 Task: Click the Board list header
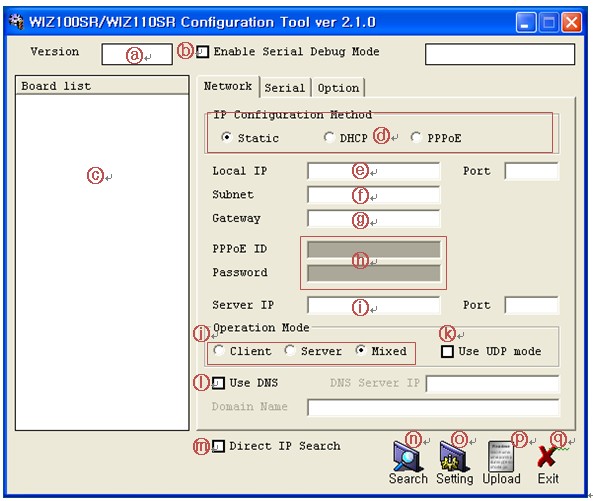pyautogui.click(x=102, y=86)
